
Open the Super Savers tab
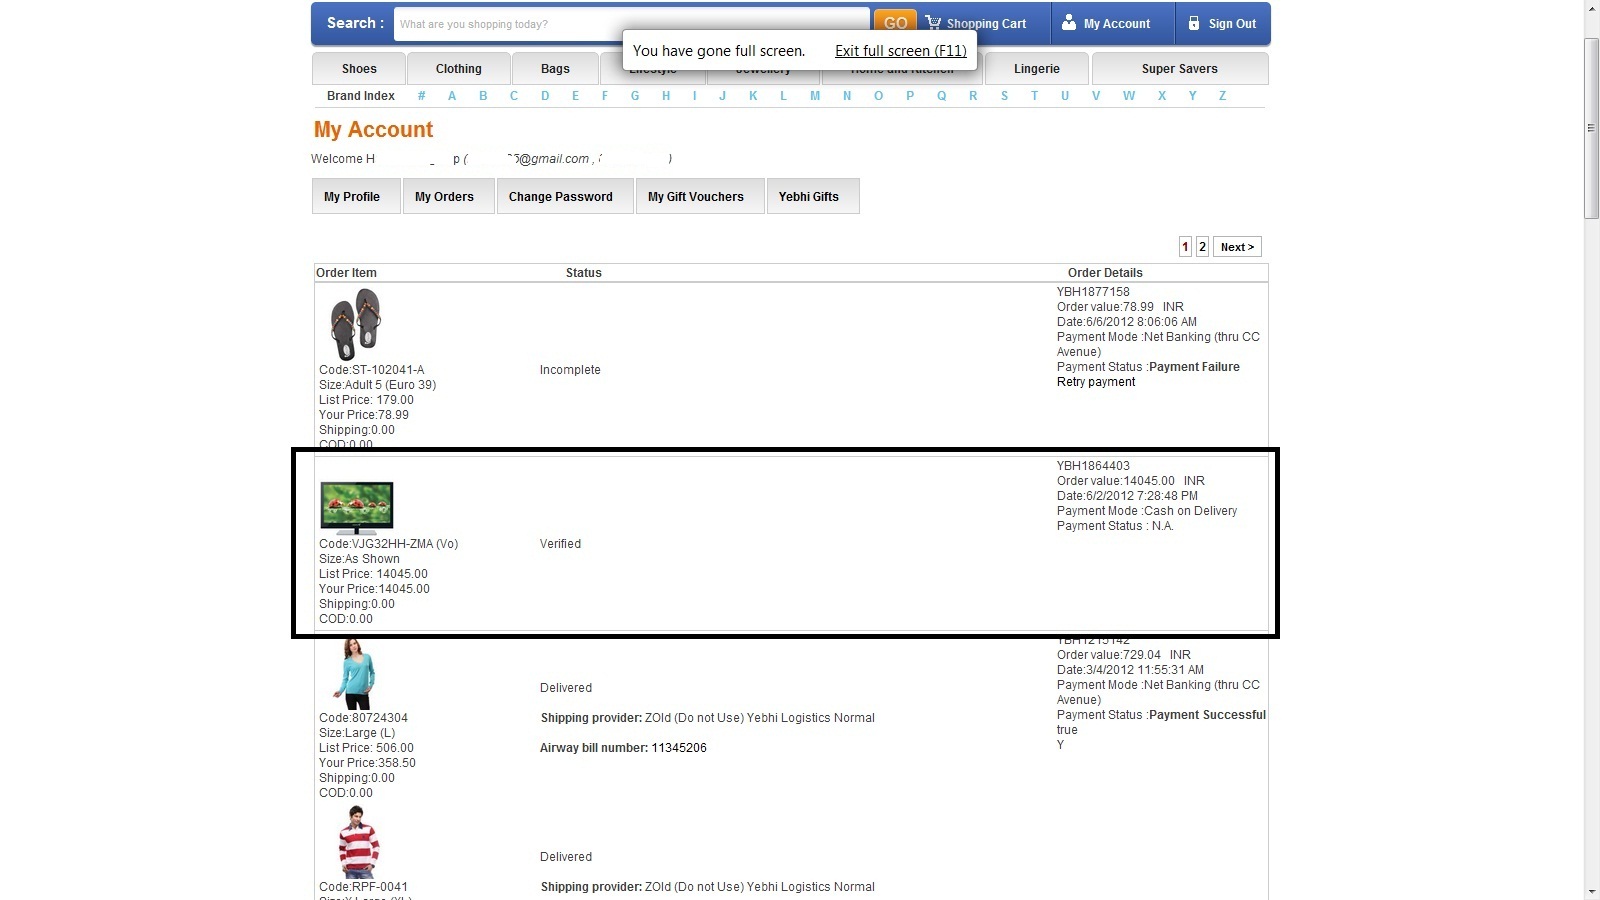tap(1179, 69)
